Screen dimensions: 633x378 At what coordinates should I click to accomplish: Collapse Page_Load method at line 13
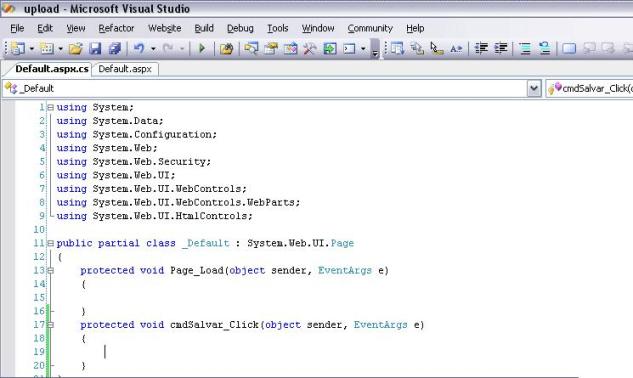50,270
